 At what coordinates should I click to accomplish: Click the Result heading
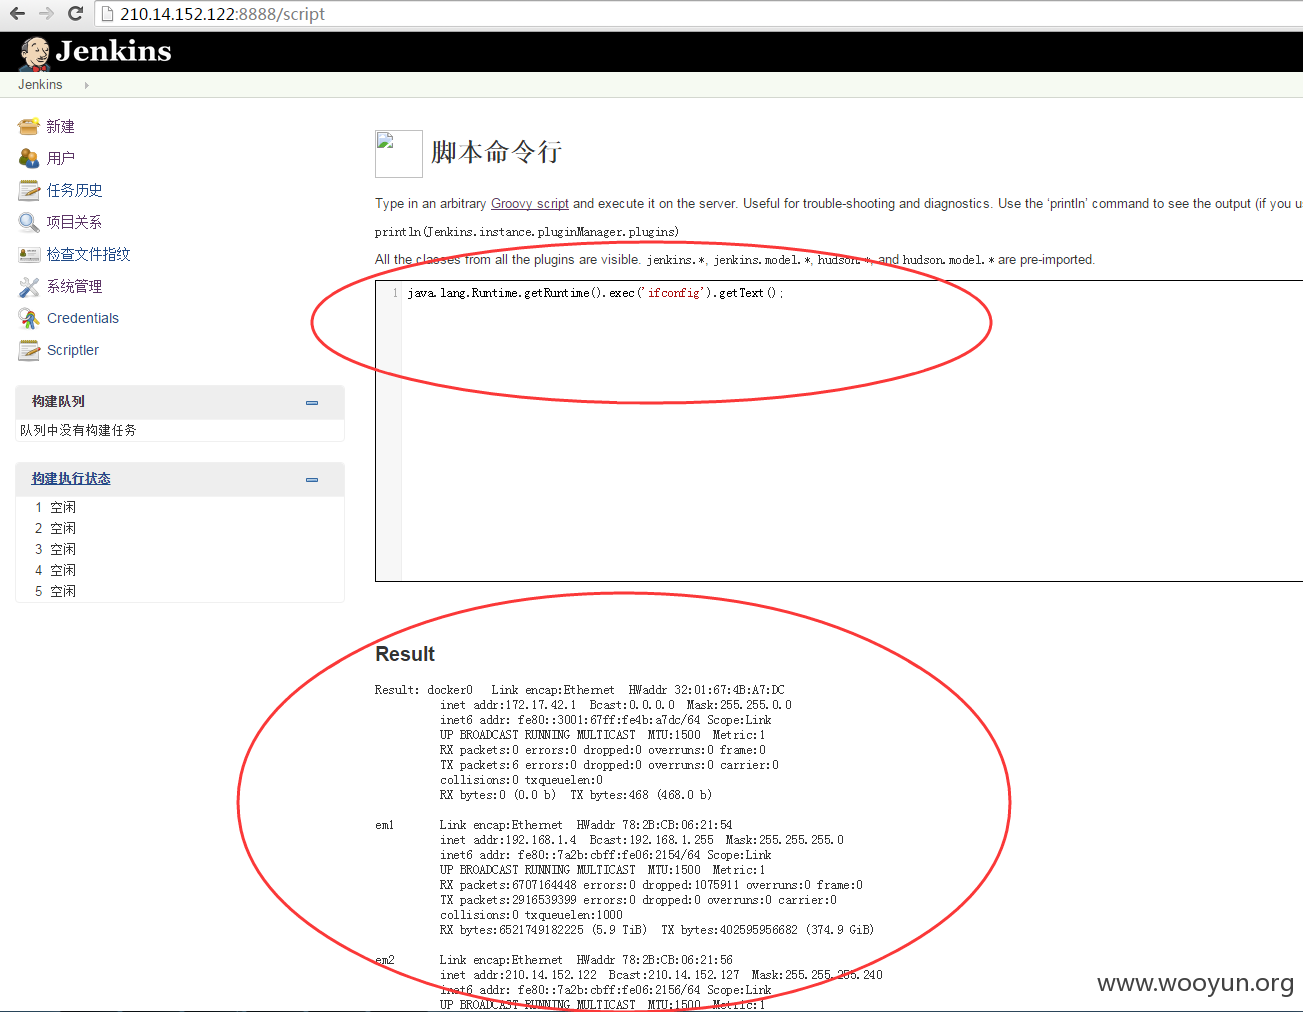[x=405, y=654]
